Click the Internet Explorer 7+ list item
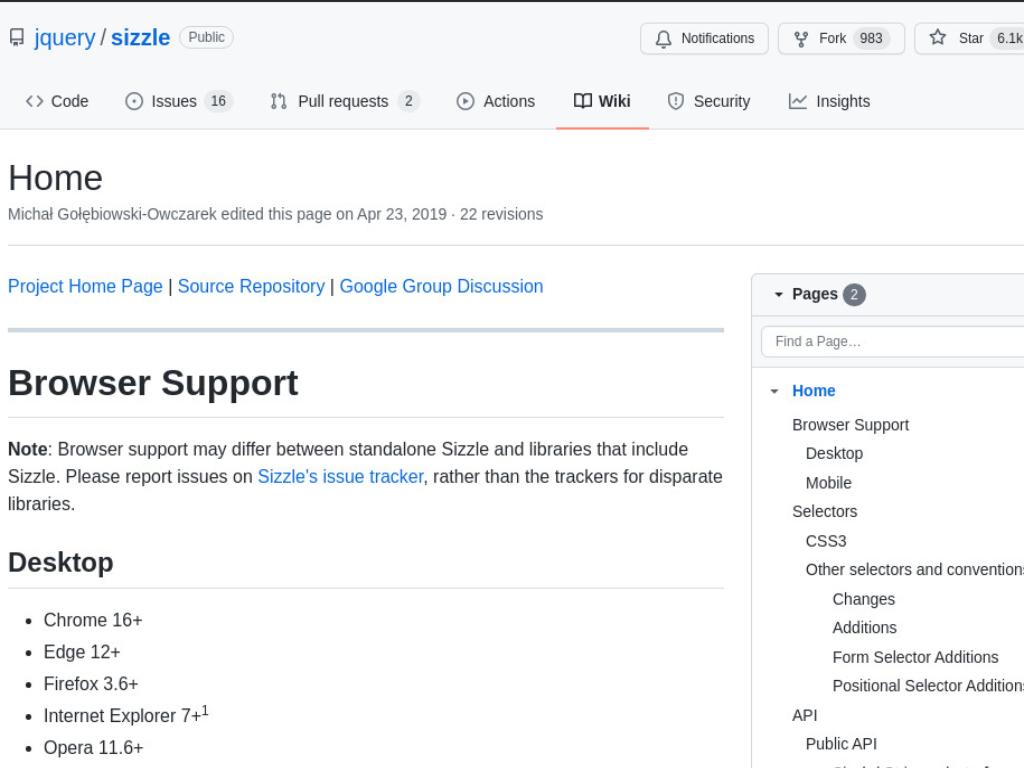Screen dimensions: 1024x768 tap(126, 714)
